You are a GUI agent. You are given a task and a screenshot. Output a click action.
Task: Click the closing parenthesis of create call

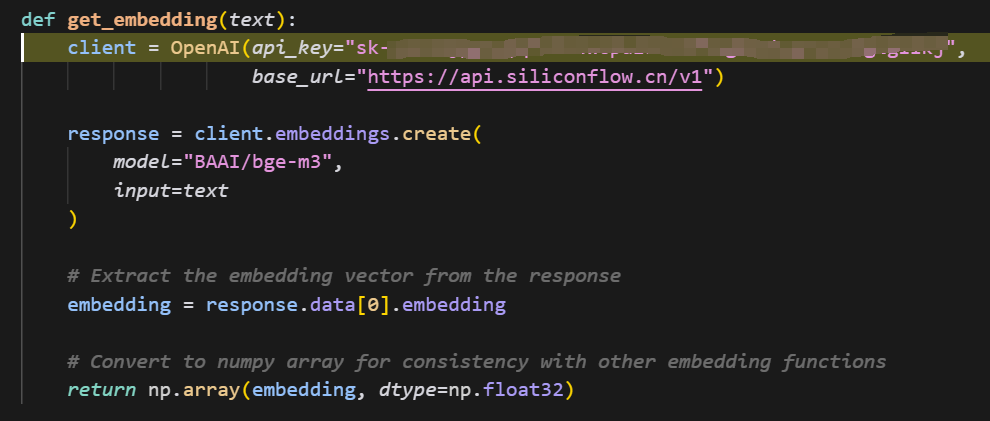[73, 220]
